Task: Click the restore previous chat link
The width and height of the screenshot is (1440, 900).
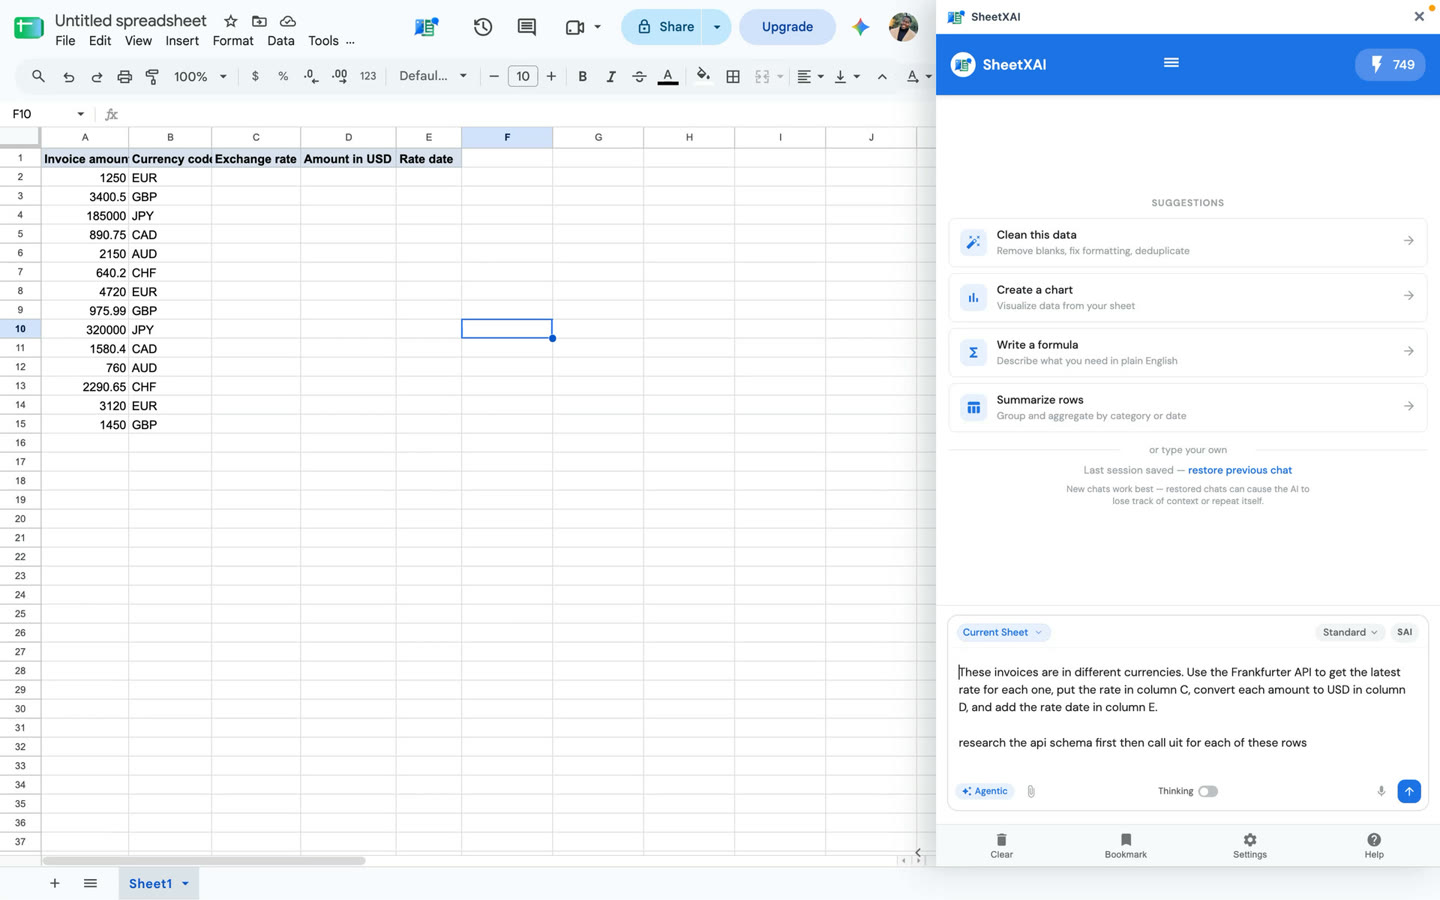Action: pos(1239,470)
